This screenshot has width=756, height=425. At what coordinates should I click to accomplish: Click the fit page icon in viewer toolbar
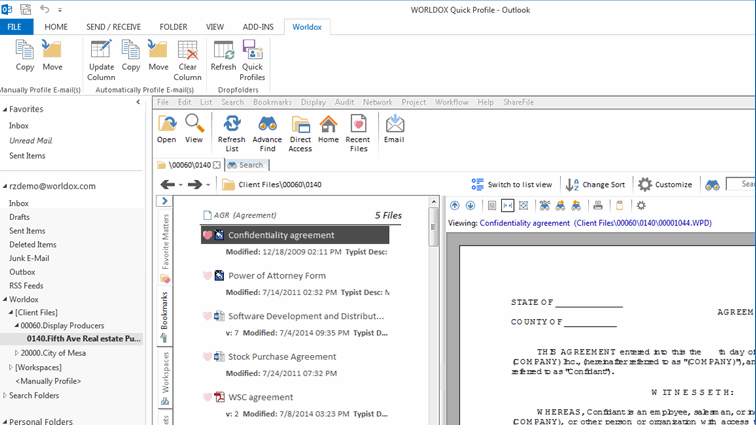click(524, 206)
